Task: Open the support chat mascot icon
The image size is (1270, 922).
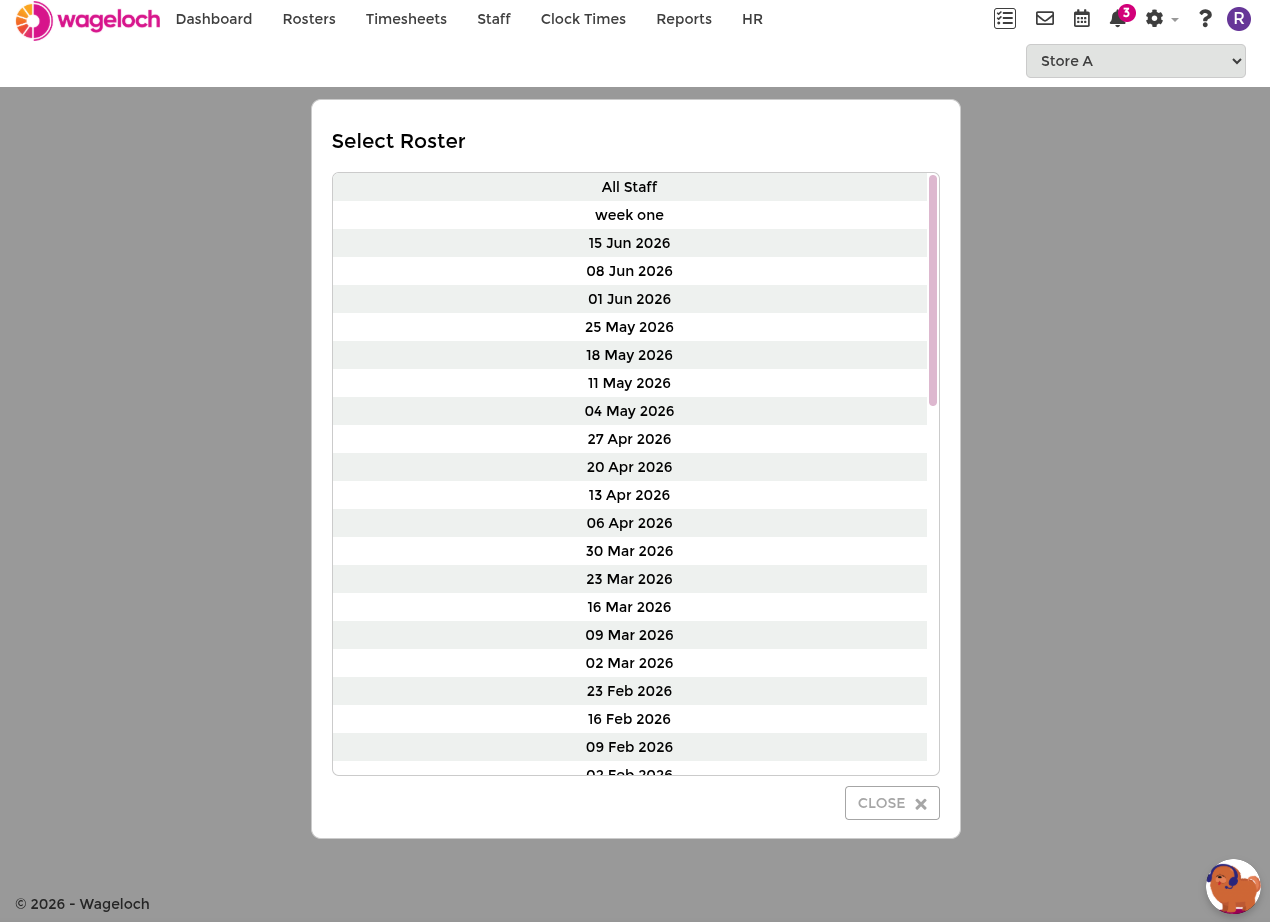Action: [1233, 886]
